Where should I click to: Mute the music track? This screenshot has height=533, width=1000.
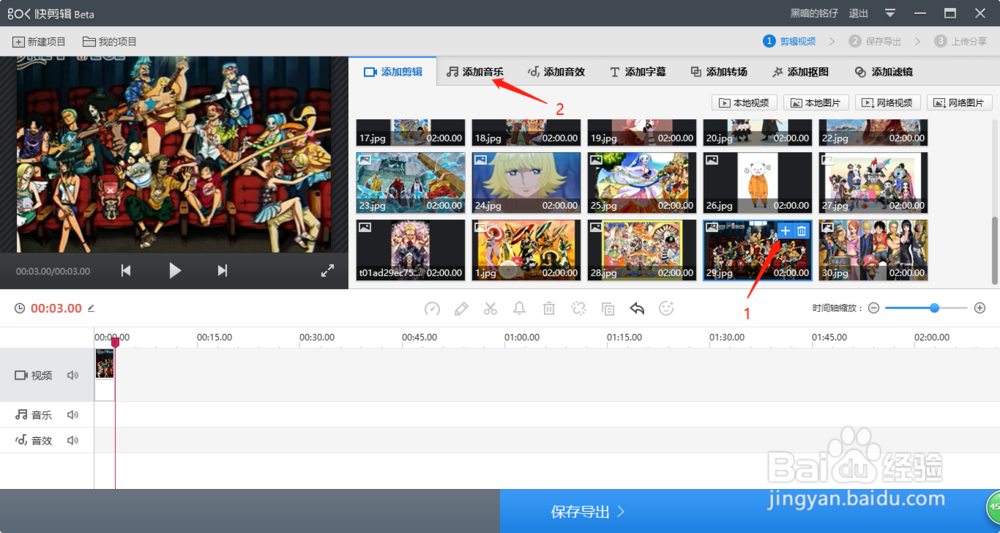73,415
